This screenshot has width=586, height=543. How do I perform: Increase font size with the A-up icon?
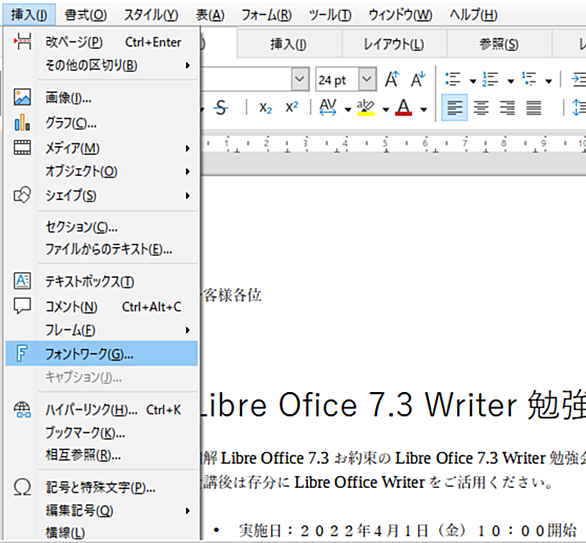[392, 79]
